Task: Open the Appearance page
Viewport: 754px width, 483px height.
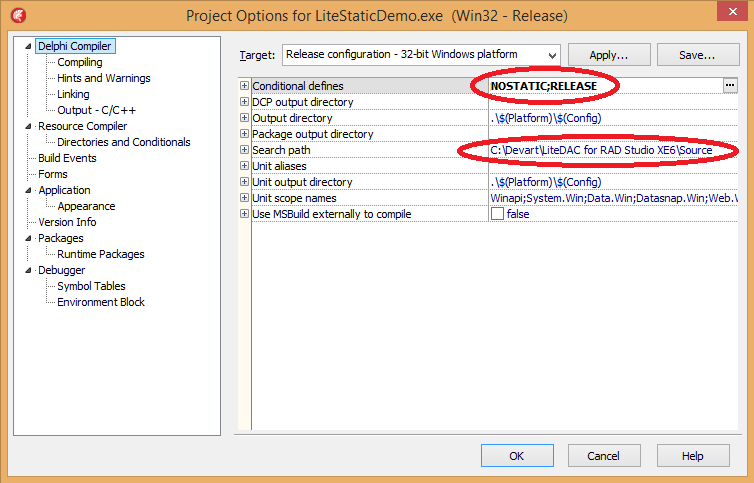Action: [87, 206]
